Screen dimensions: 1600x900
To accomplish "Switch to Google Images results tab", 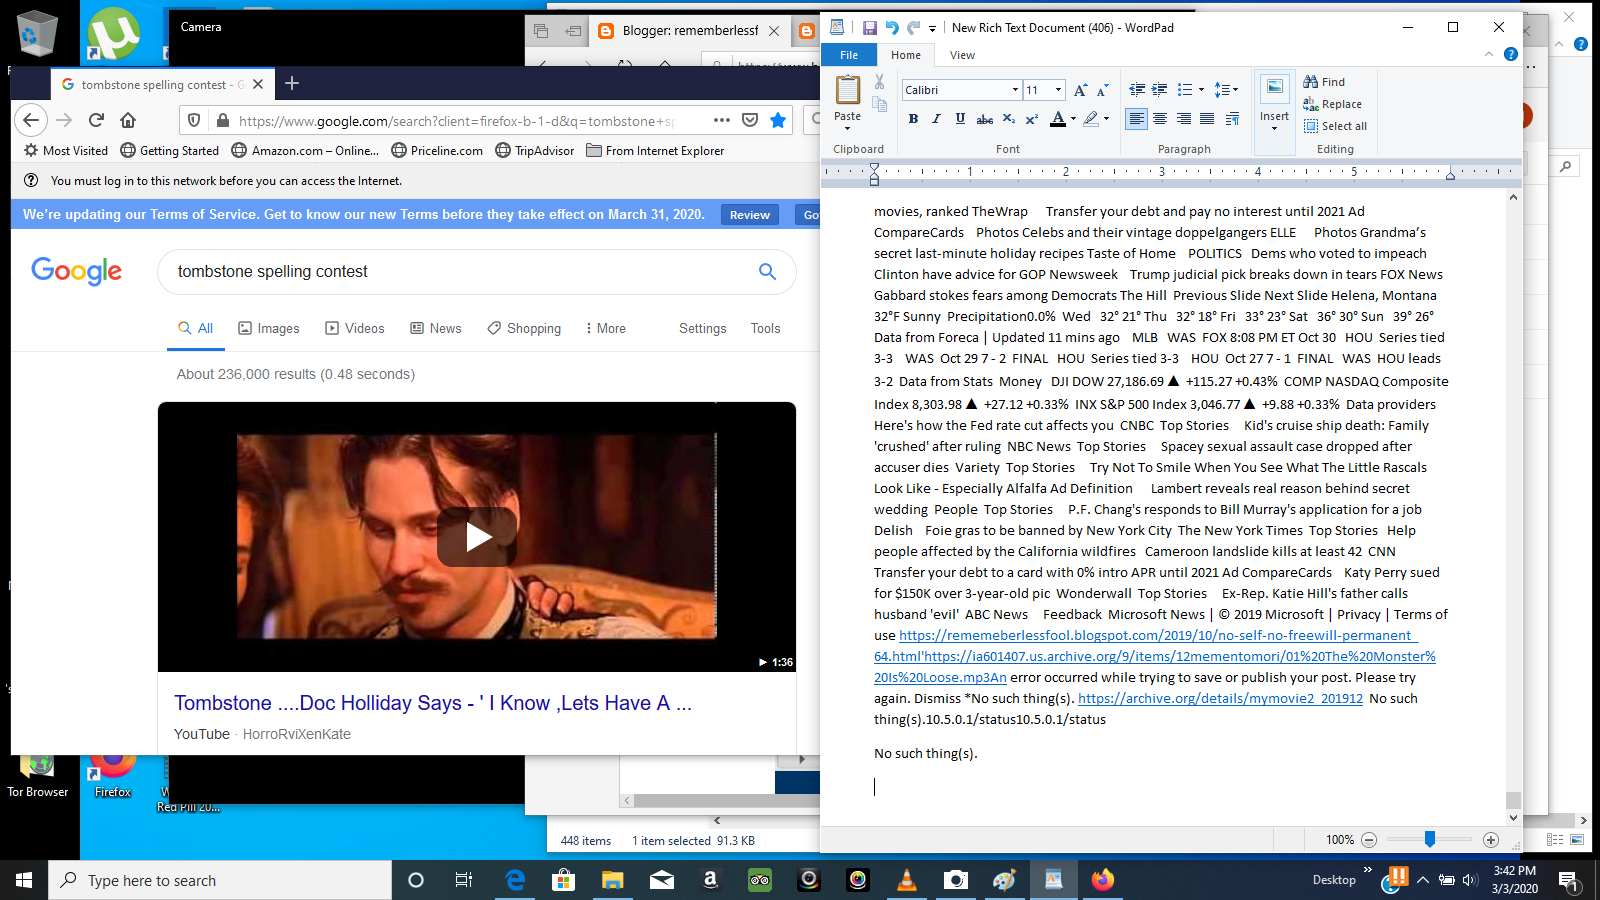I will [269, 328].
